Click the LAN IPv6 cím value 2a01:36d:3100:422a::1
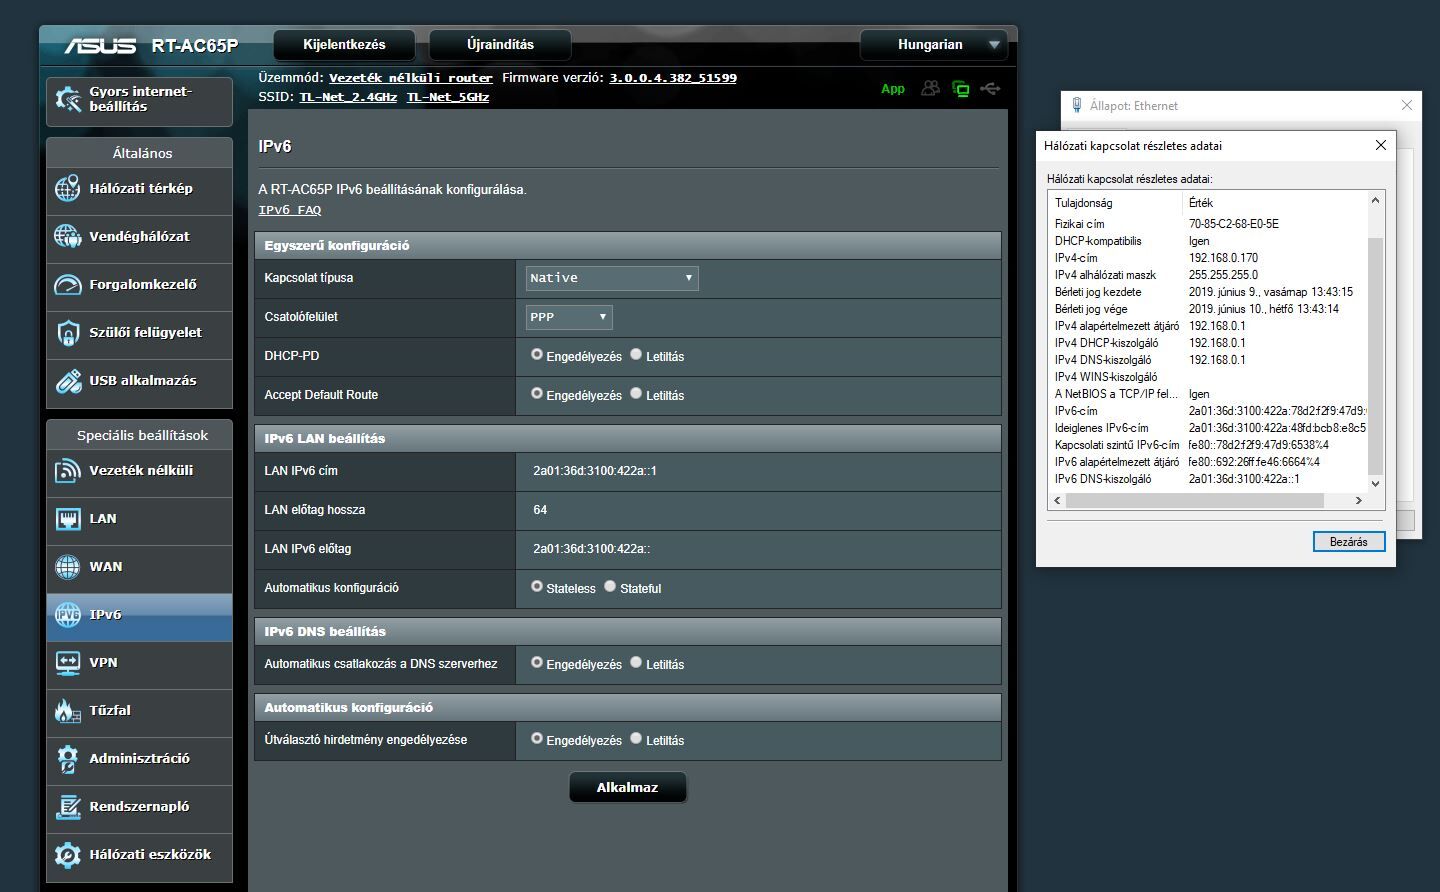 pyautogui.click(x=595, y=471)
